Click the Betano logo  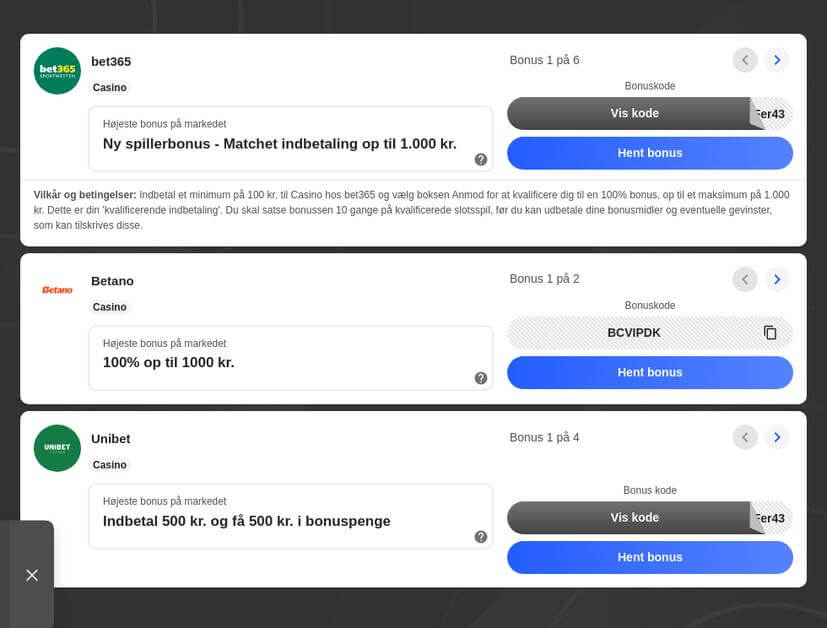57,290
